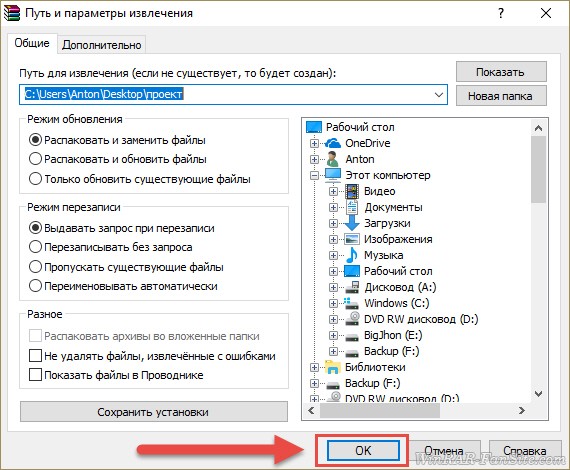Image resolution: width=570 pixels, height=470 pixels.
Task: Expand the OneDrive tree node
Action: tap(314, 143)
